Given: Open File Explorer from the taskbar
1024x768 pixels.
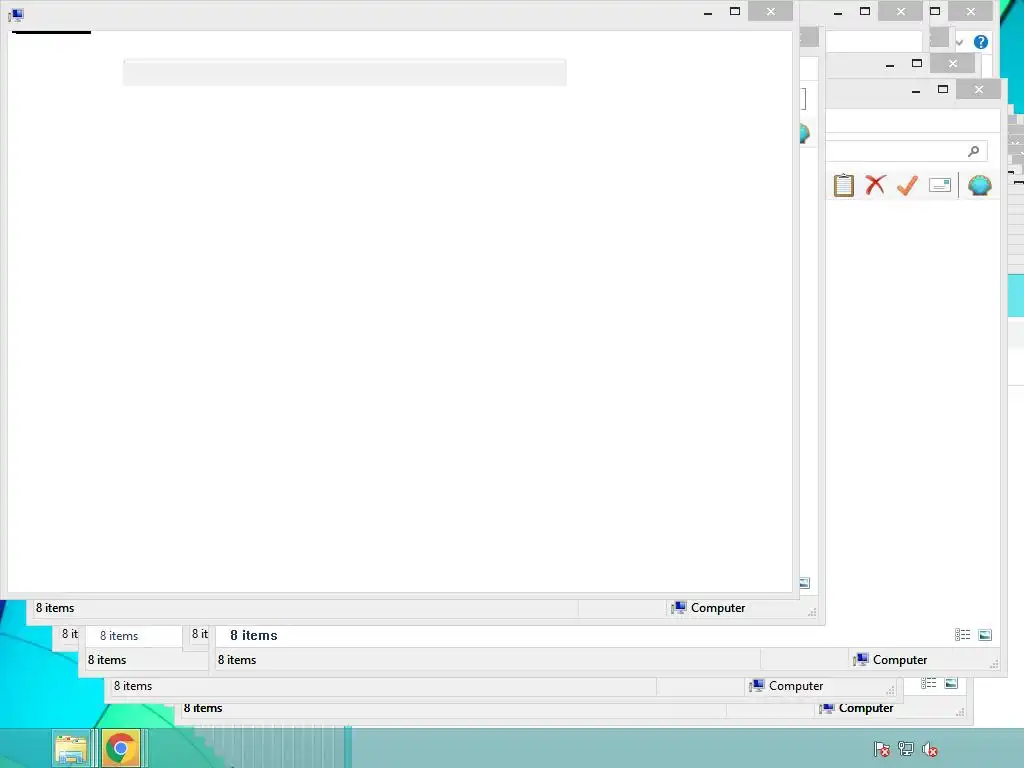Looking at the screenshot, I should click(71, 748).
